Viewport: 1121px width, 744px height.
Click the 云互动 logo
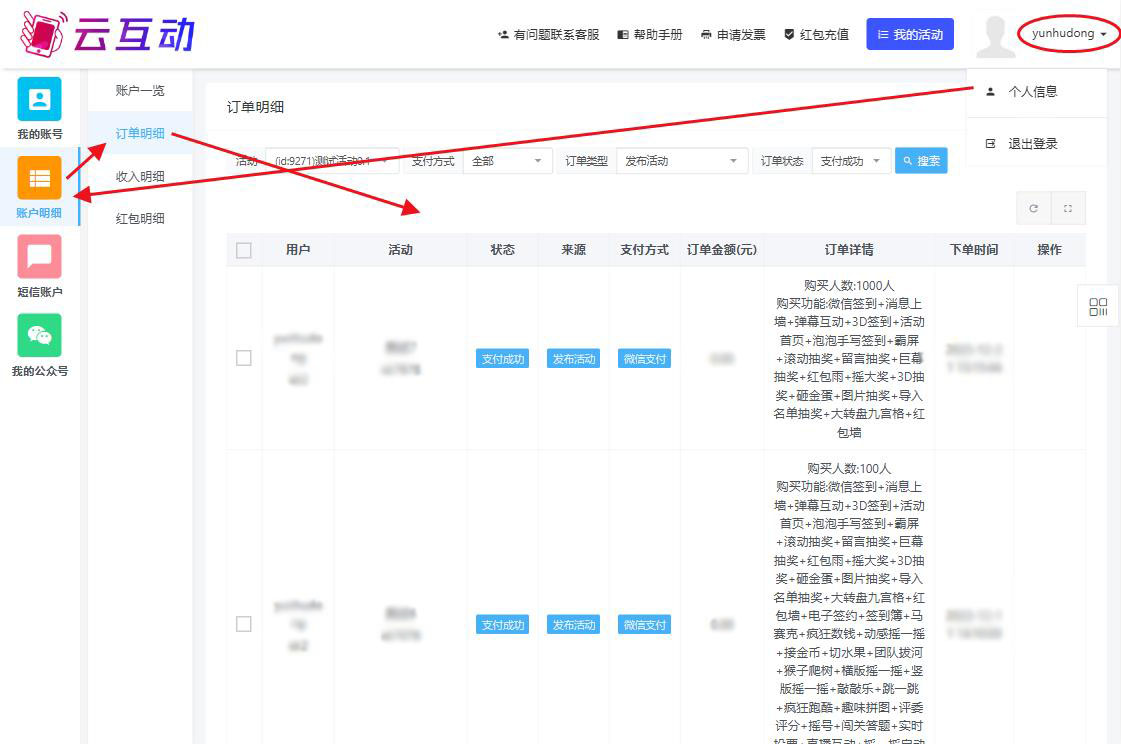point(107,34)
